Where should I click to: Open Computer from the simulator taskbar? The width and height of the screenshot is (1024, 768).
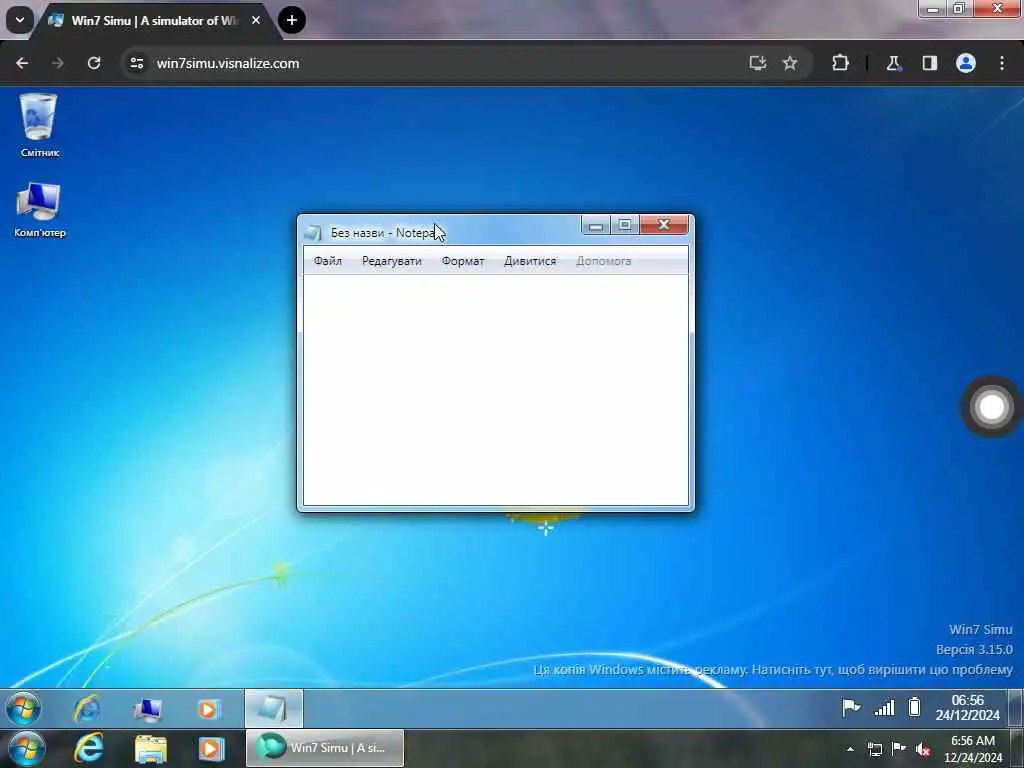[148, 709]
